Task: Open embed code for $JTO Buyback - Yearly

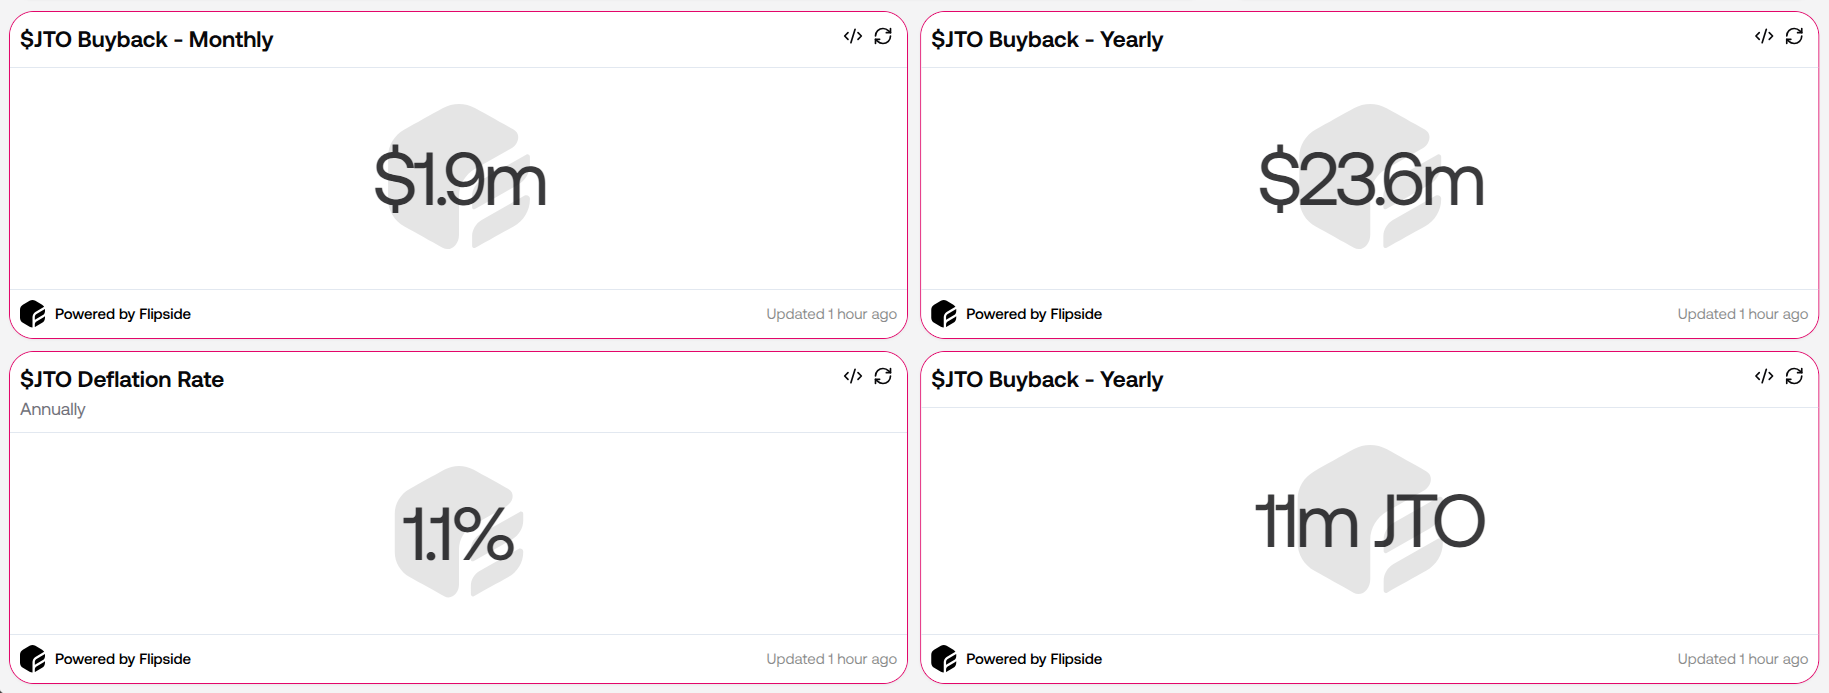Action: [x=1762, y=36]
